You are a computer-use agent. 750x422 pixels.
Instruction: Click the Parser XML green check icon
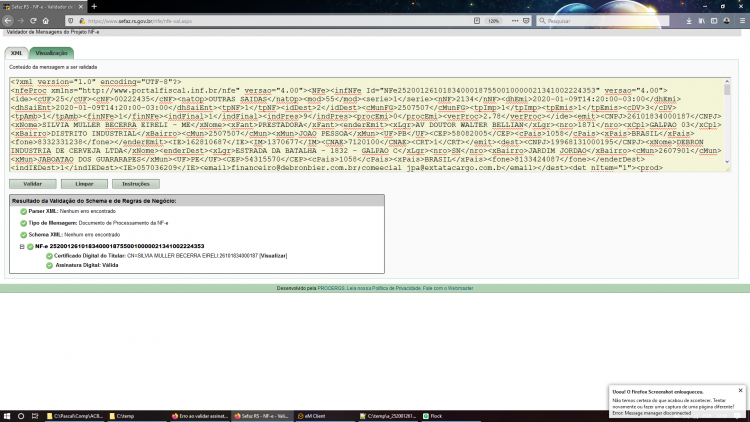pyautogui.click(x=23, y=211)
